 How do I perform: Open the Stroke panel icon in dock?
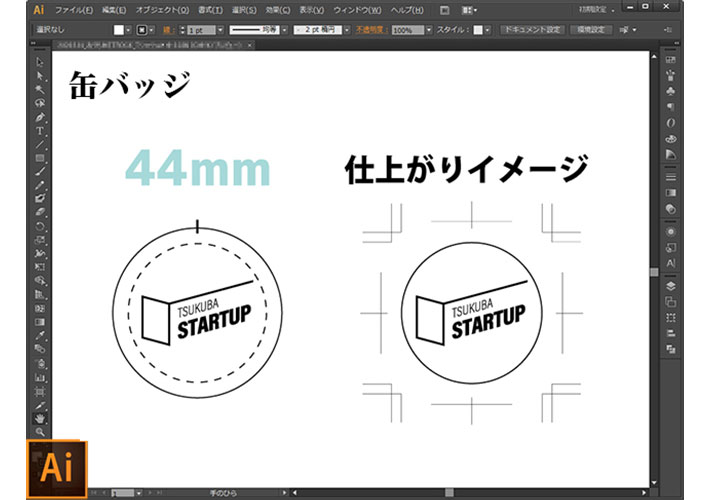click(671, 177)
